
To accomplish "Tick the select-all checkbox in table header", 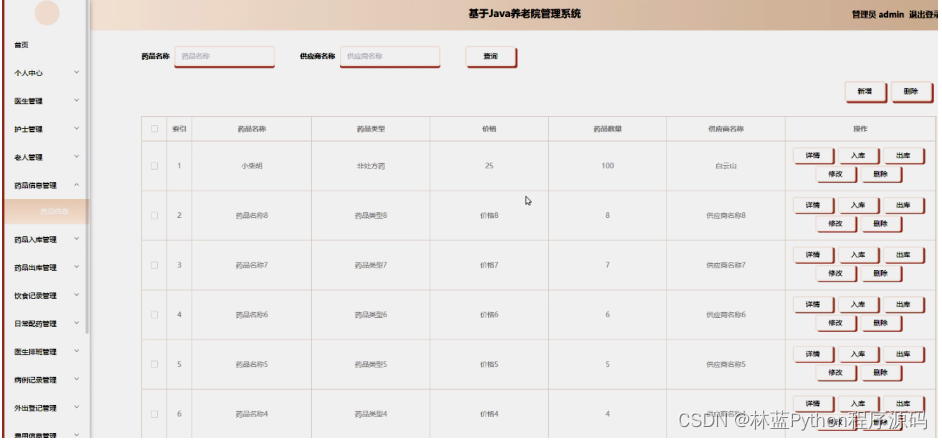I will coord(154,129).
